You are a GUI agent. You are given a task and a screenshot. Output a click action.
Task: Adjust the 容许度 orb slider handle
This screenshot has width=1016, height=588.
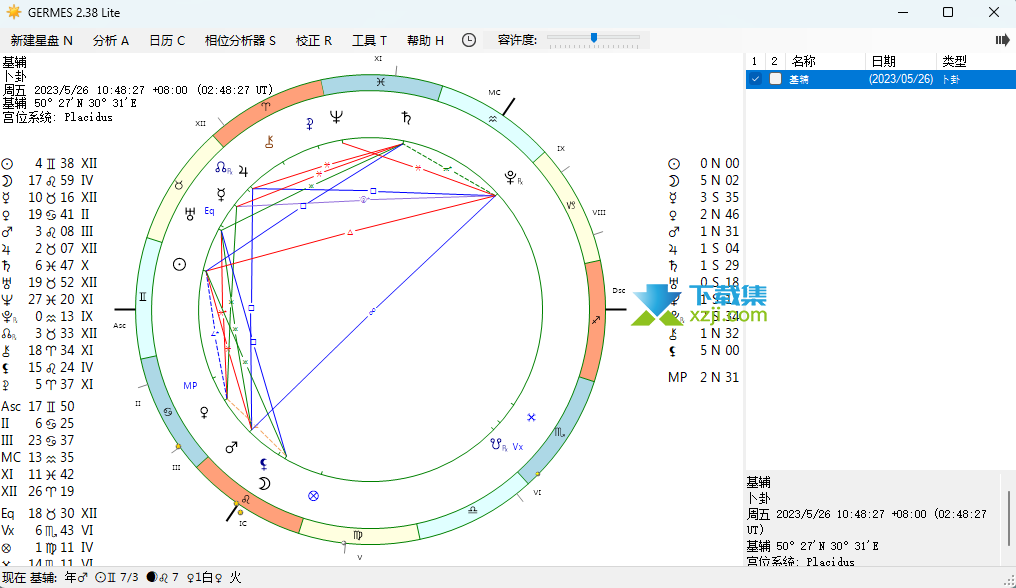pyautogui.click(x=594, y=38)
